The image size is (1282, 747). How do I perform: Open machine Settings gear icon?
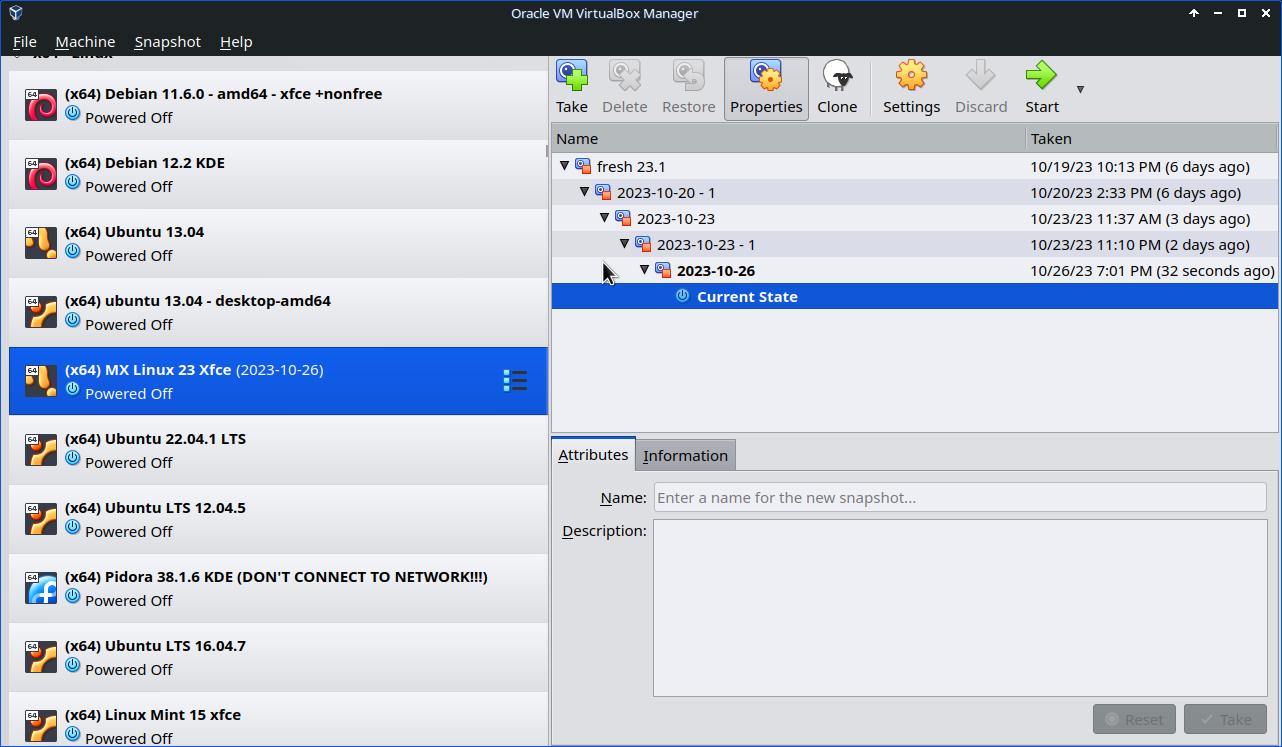[x=911, y=76]
